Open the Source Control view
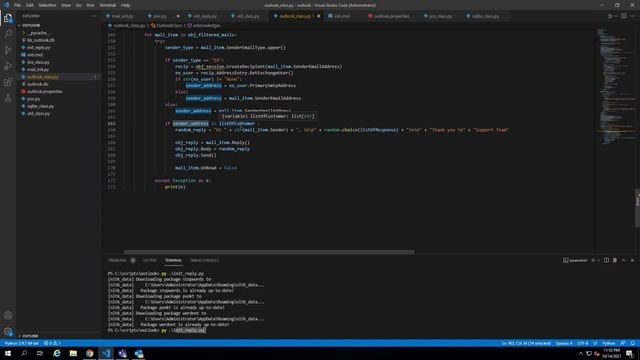Image resolution: width=640 pixels, height=360 pixels. click(x=8, y=50)
